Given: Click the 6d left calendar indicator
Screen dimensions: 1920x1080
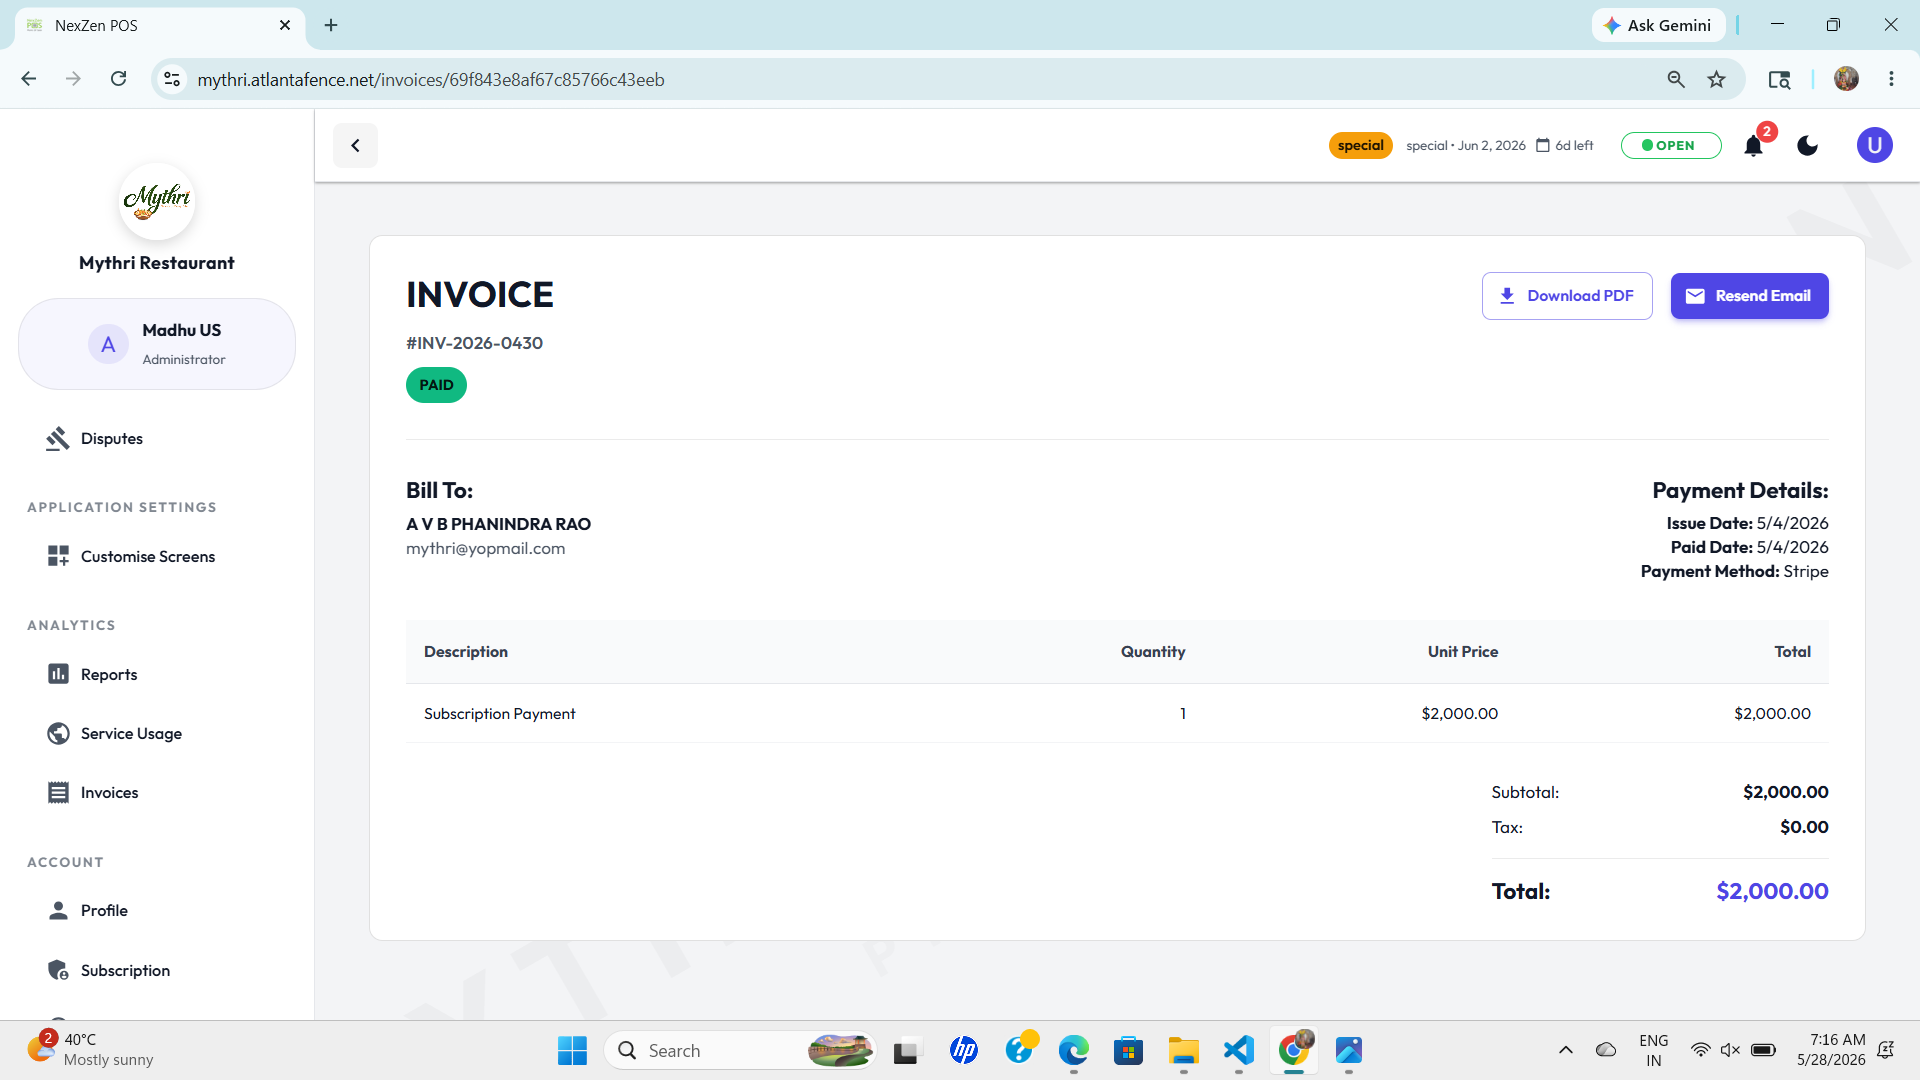Looking at the screenshot, I should [x=1565, y=146].
